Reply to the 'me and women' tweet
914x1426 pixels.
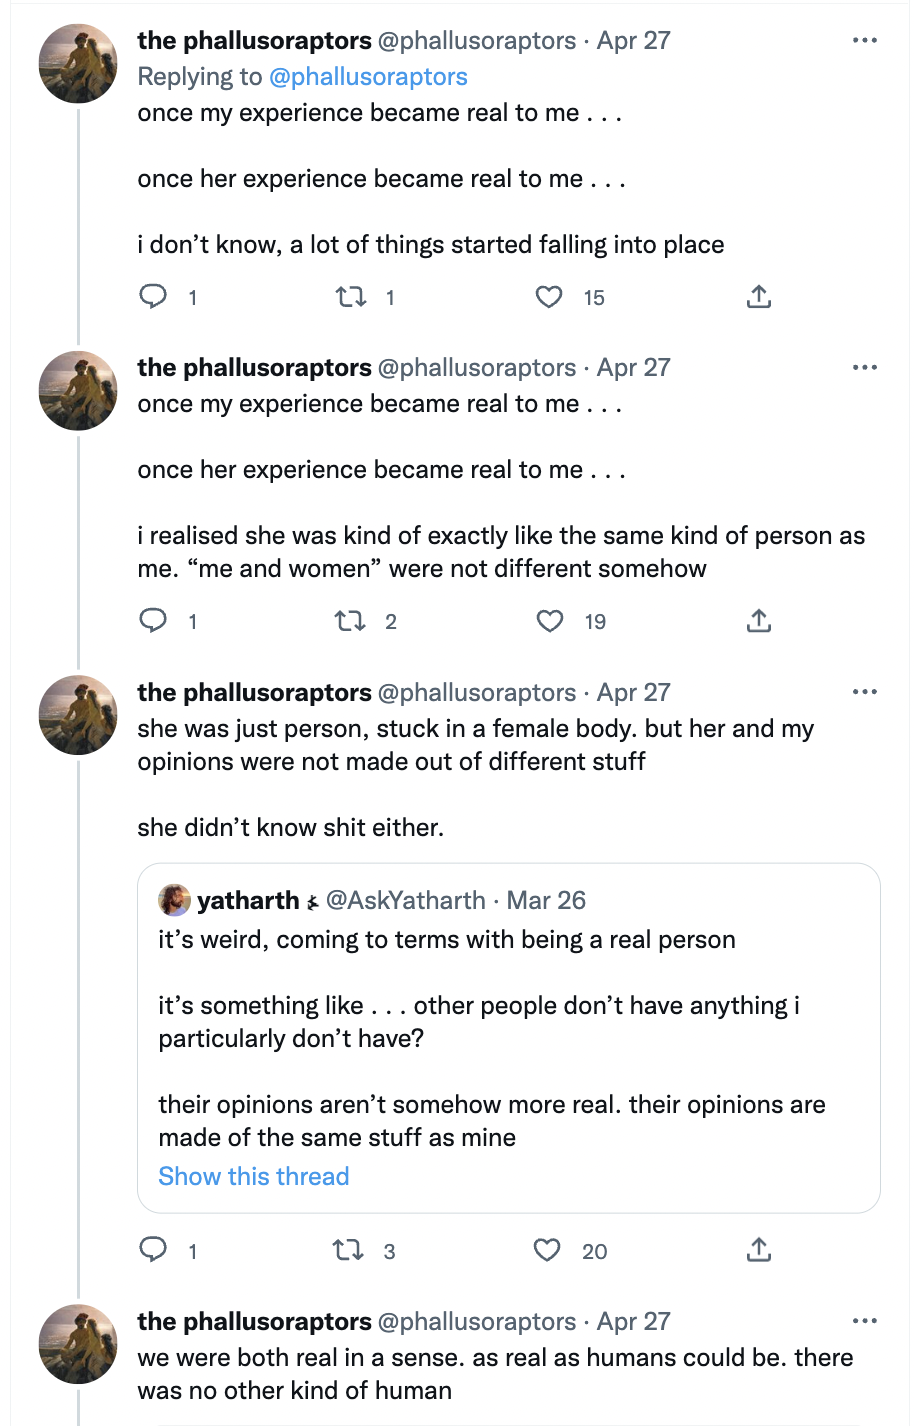[153, 621]
